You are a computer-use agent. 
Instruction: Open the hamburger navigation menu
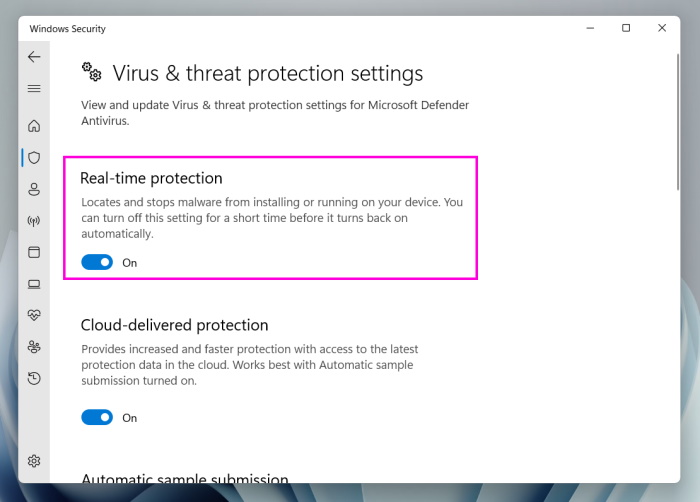(x=34, y=89)
